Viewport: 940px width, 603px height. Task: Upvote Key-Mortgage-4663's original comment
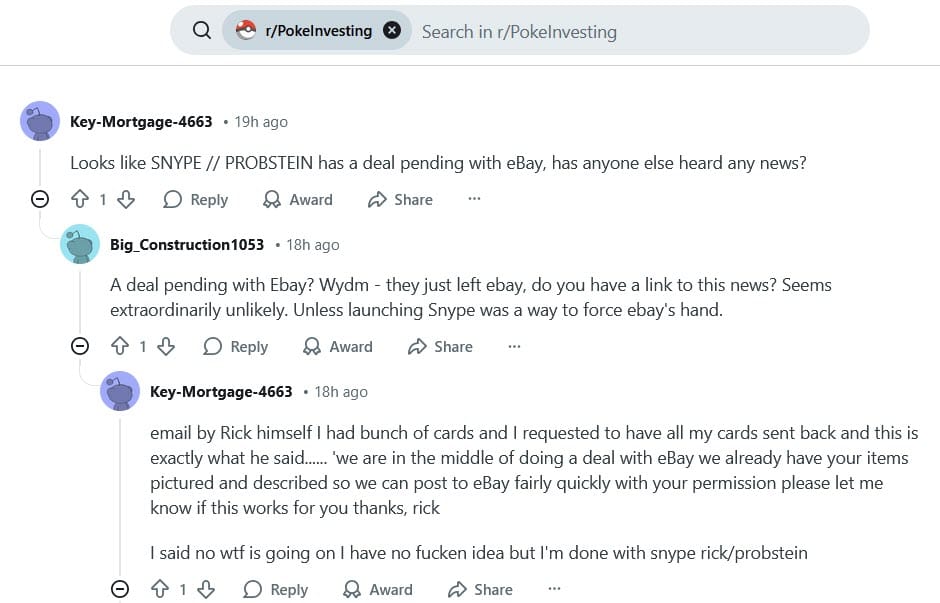[80, 199]
